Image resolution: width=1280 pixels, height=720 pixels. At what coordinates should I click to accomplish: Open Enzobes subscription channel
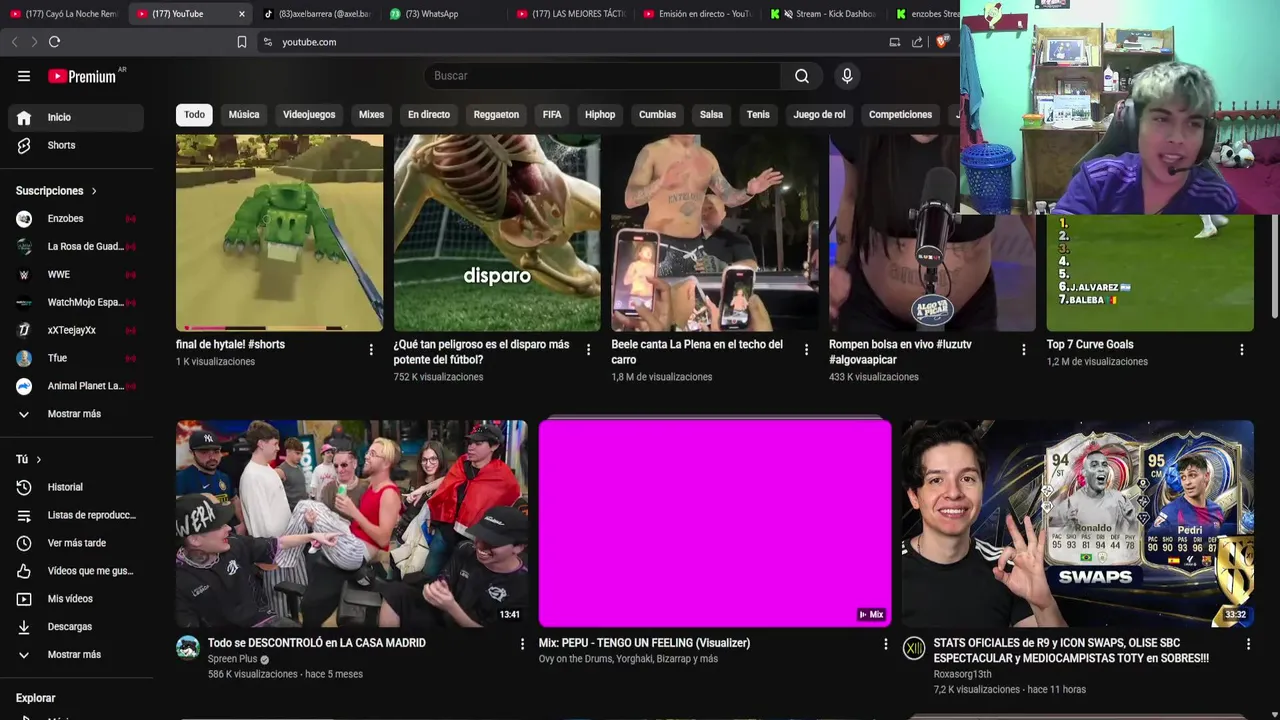pos(76,219)
